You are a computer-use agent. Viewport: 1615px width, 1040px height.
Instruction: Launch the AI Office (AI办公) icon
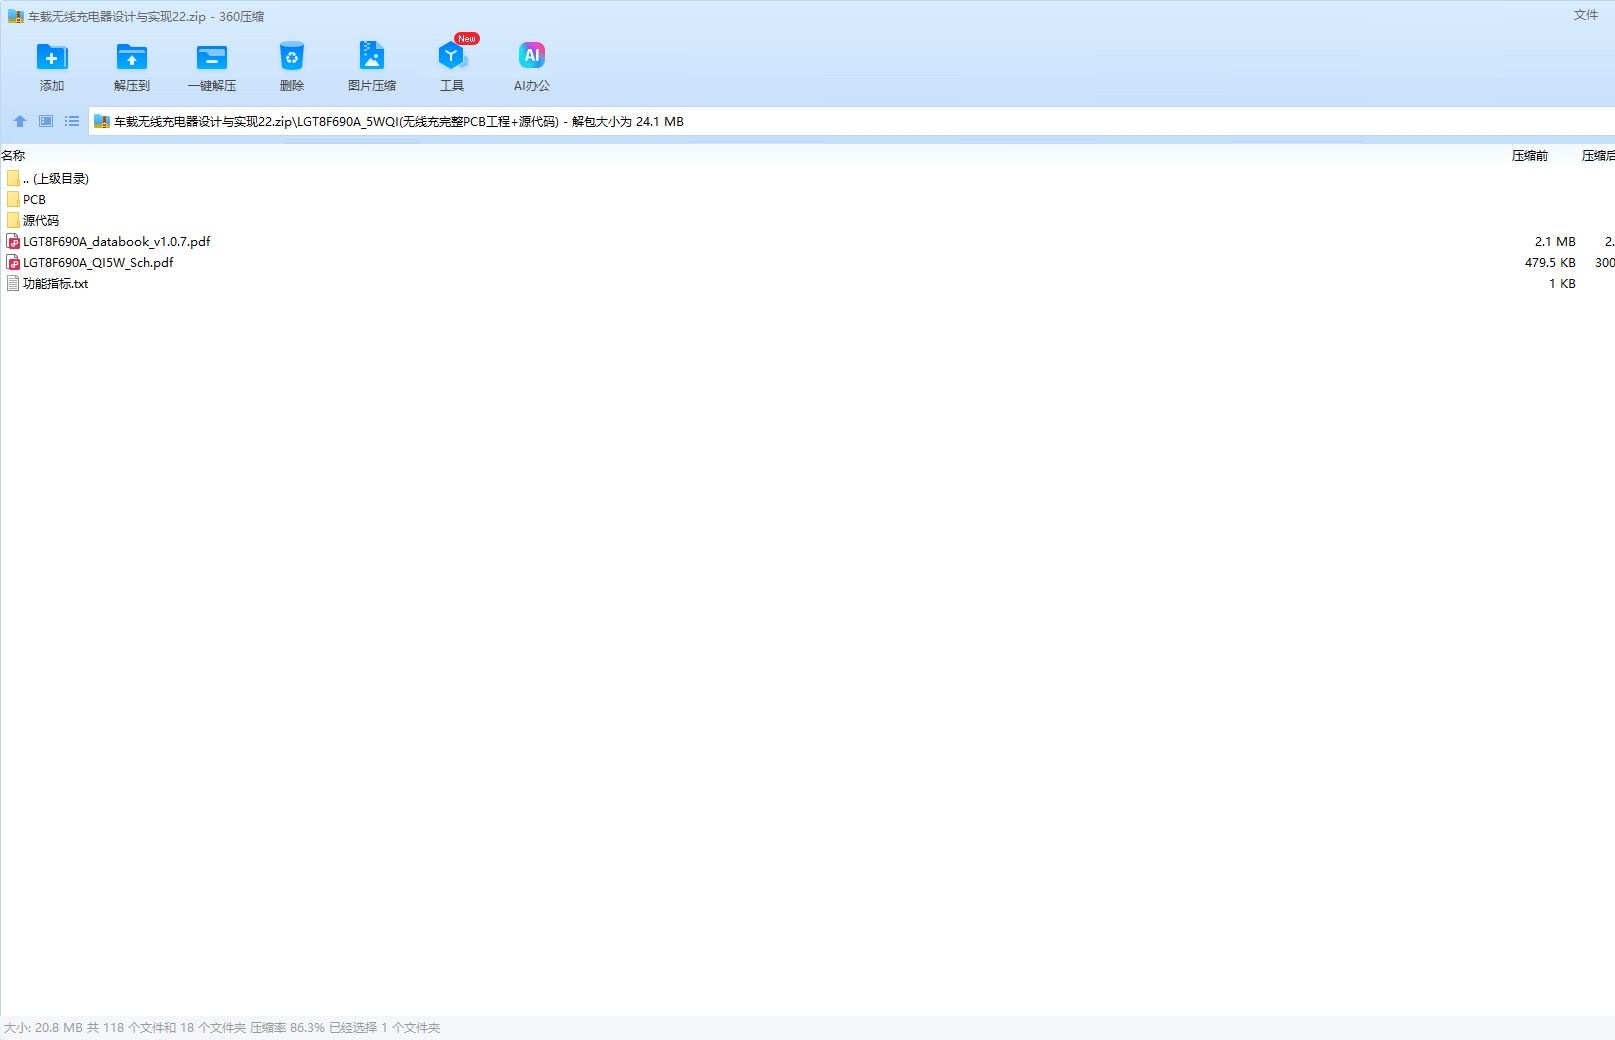531,58
